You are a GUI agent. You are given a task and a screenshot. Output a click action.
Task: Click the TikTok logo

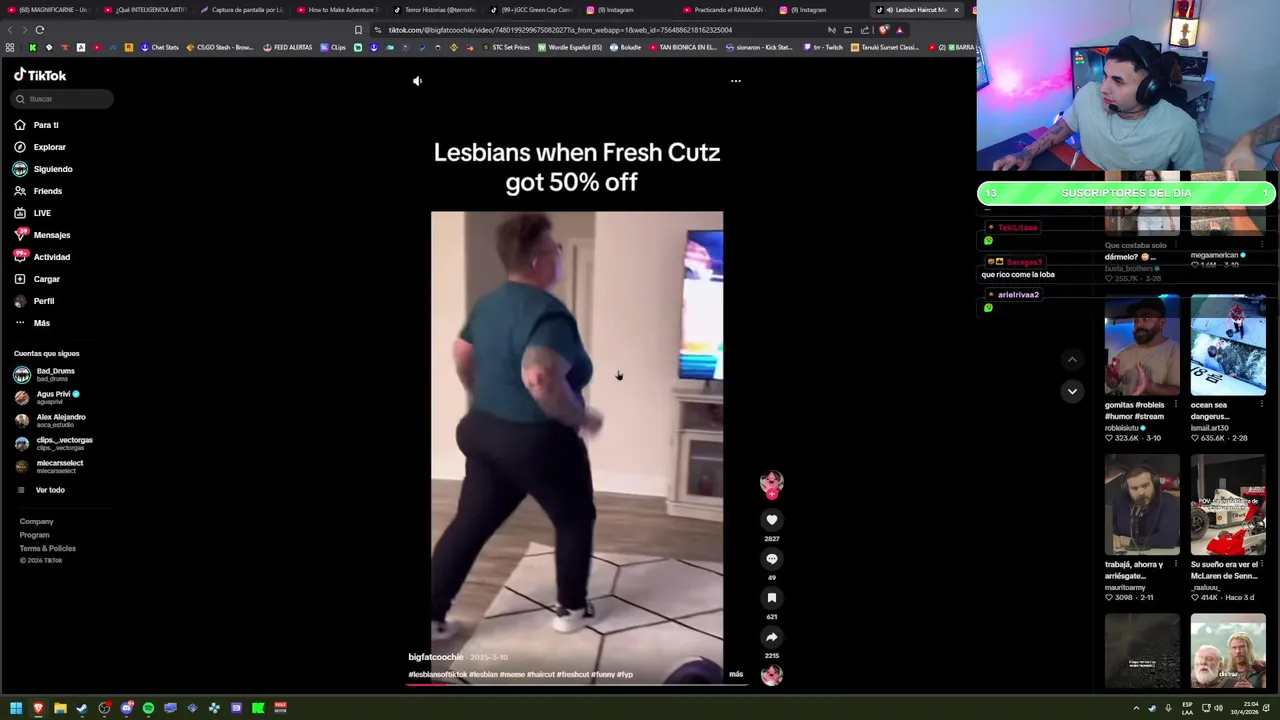tap(40, 75)
